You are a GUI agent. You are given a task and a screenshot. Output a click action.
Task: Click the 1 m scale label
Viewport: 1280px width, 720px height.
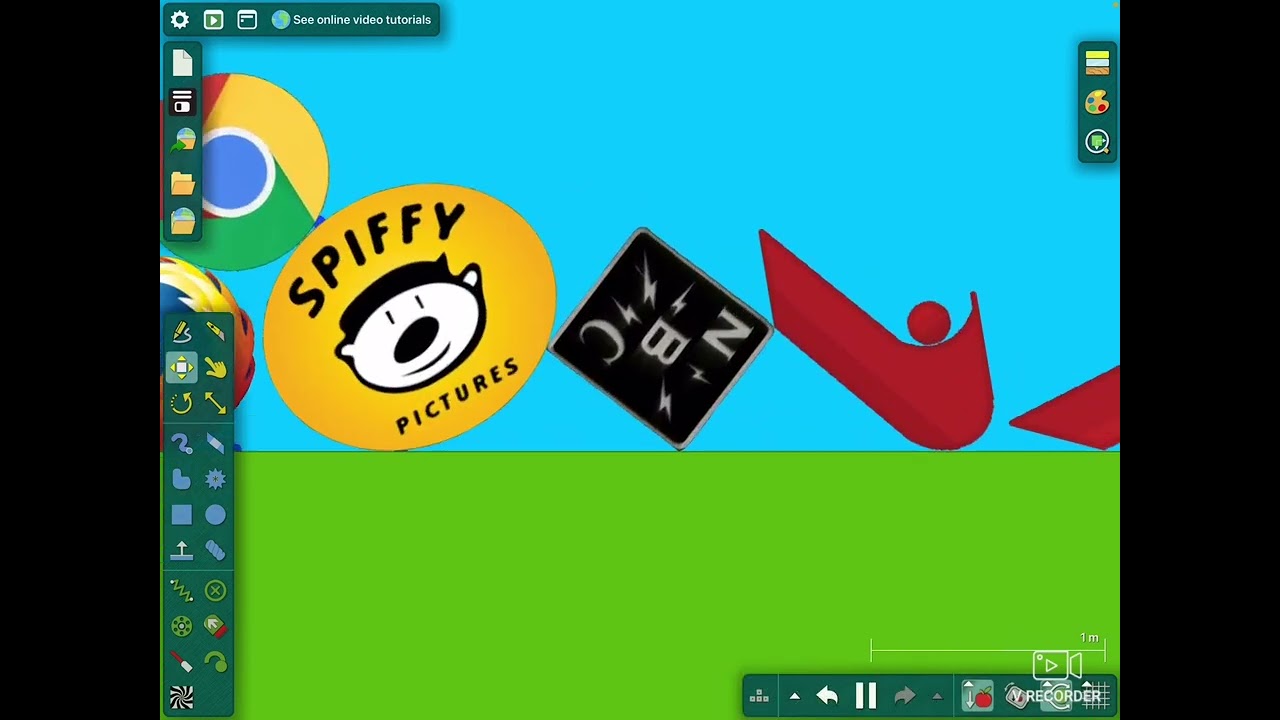1089,638
